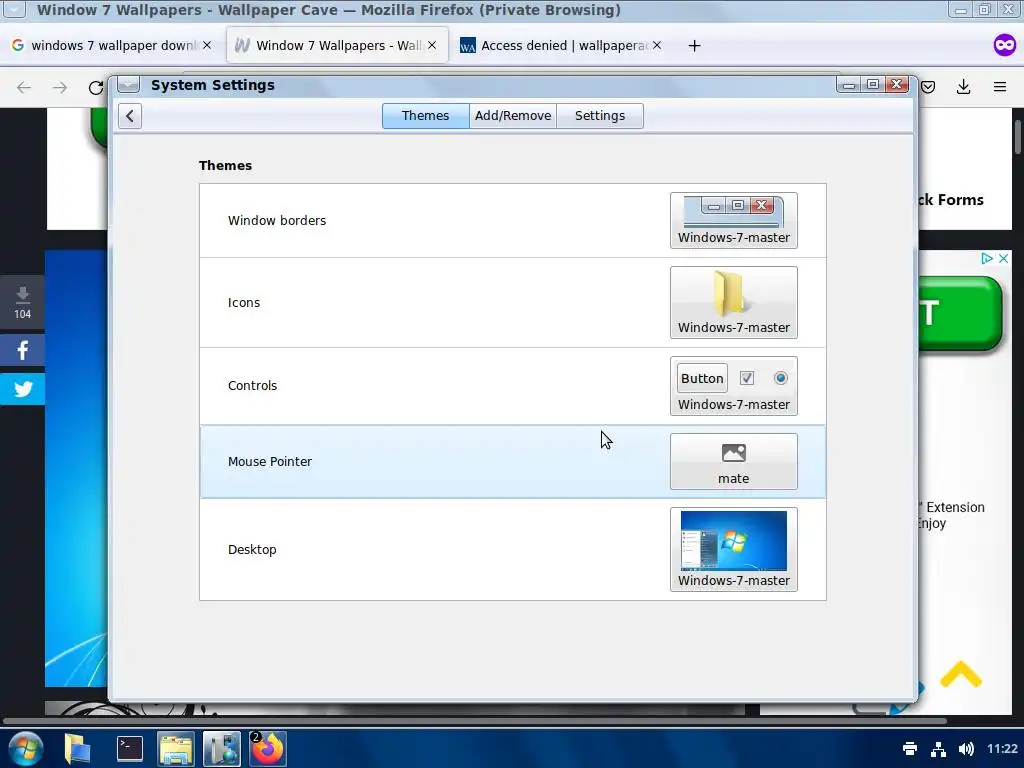Click the Controls row label
Viewport: 1024px width, 768px height.
[252, 386]
